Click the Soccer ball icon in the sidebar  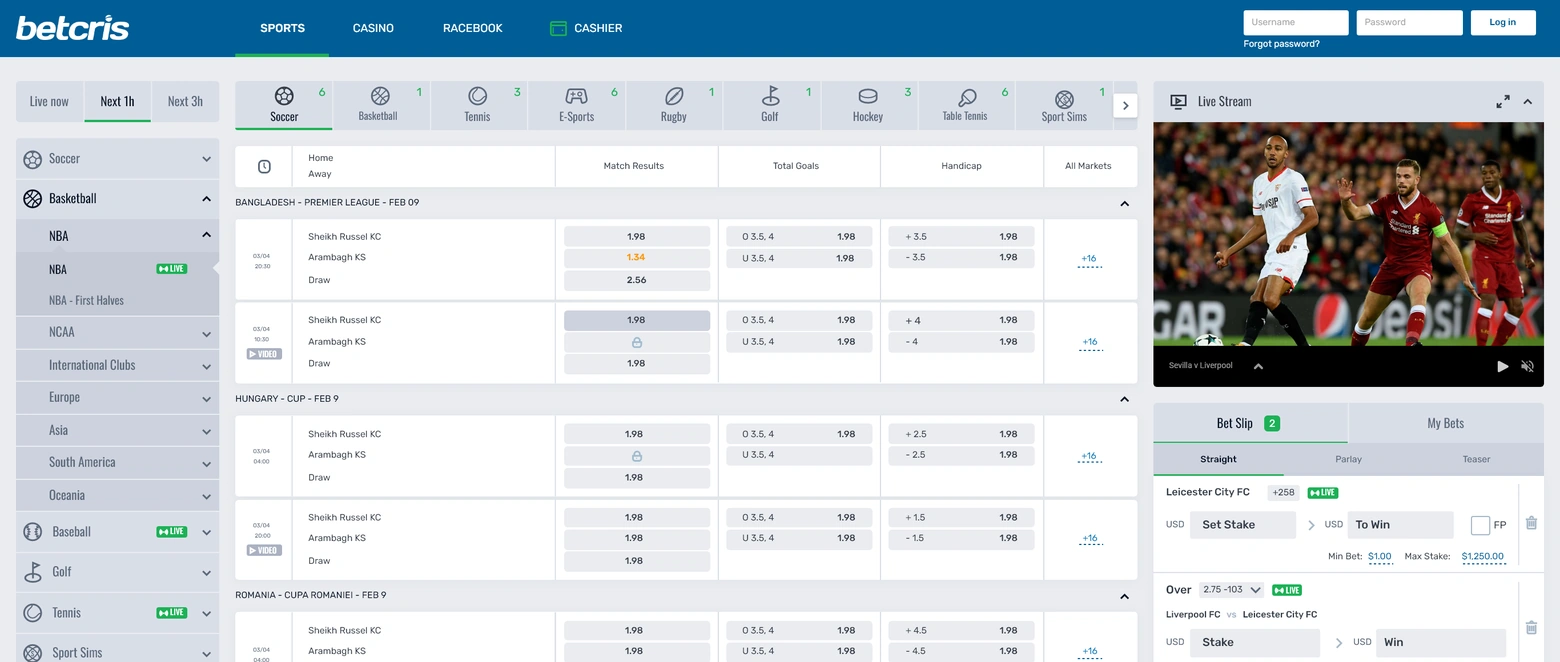pos(32,159)
